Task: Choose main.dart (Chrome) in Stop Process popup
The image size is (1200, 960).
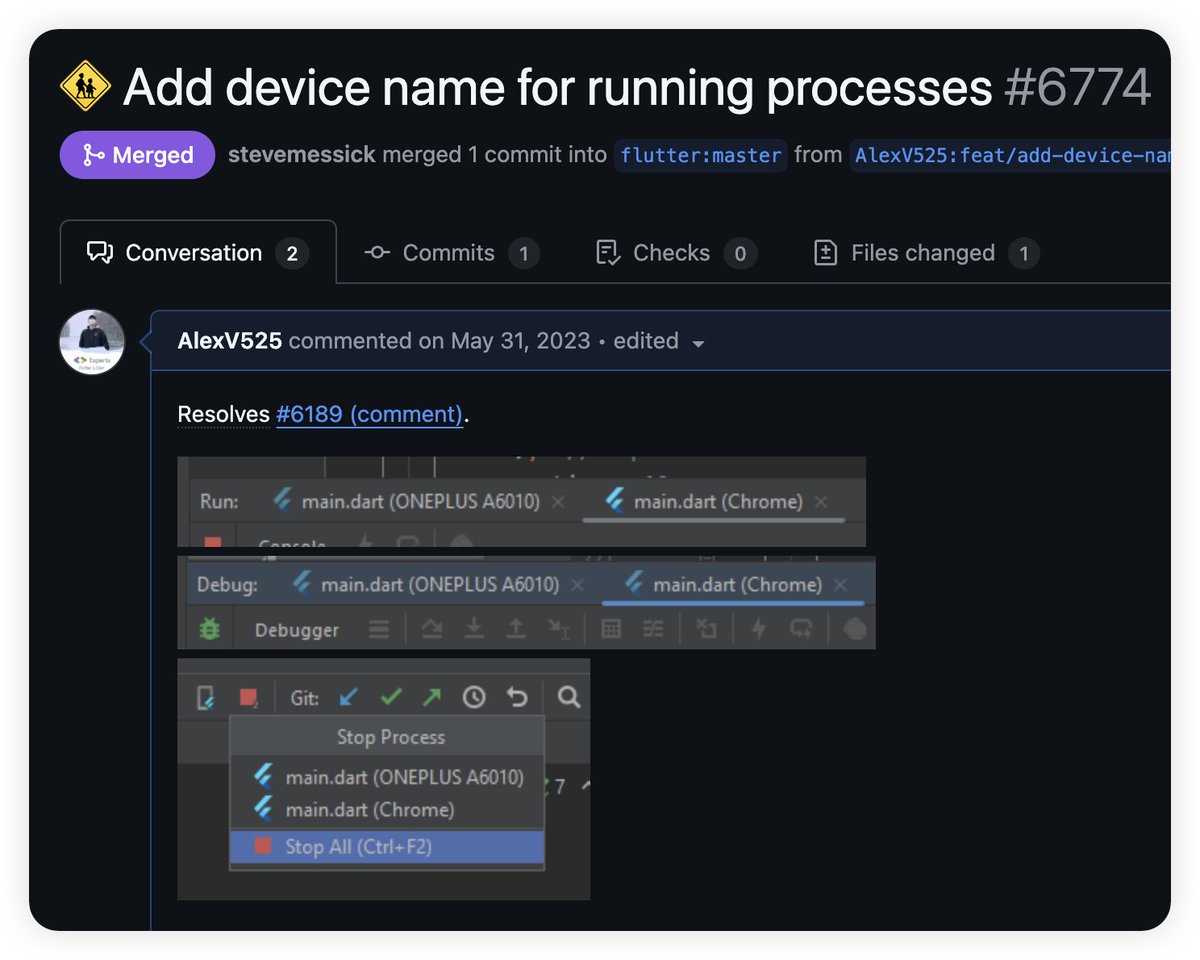Action: [387, 809]
